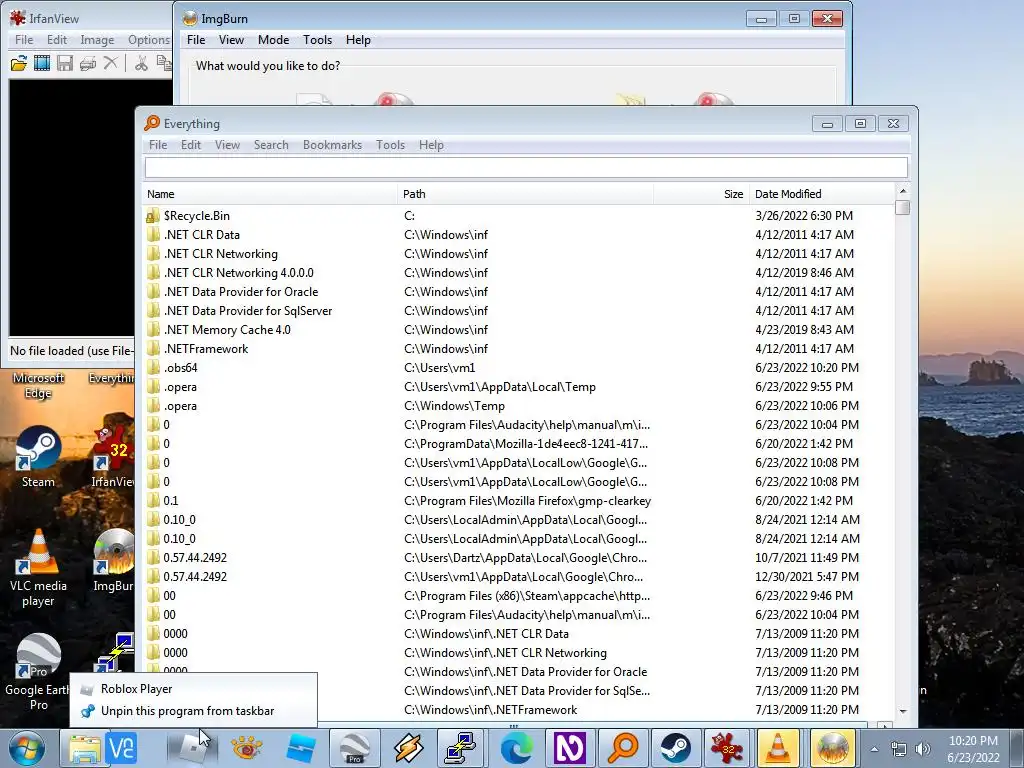Launch Microsoft Edge from the taskbar
This screenshot has width=1024, height=768.
click(516, 748)
